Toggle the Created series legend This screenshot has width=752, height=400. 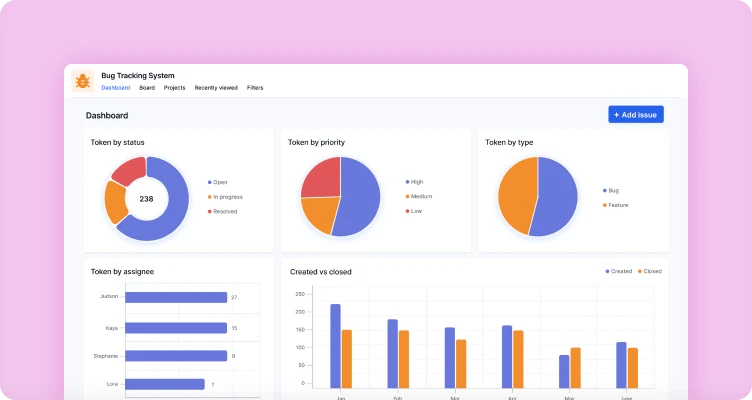[x=618, y=271]
